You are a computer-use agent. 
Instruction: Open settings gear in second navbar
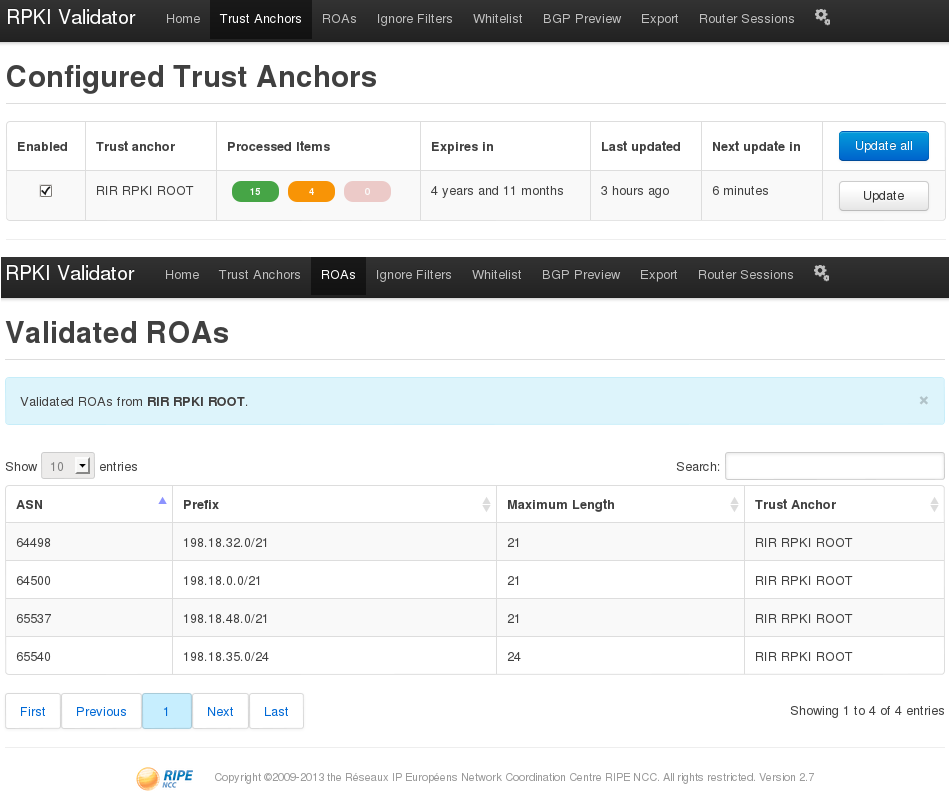click(821, 274)
